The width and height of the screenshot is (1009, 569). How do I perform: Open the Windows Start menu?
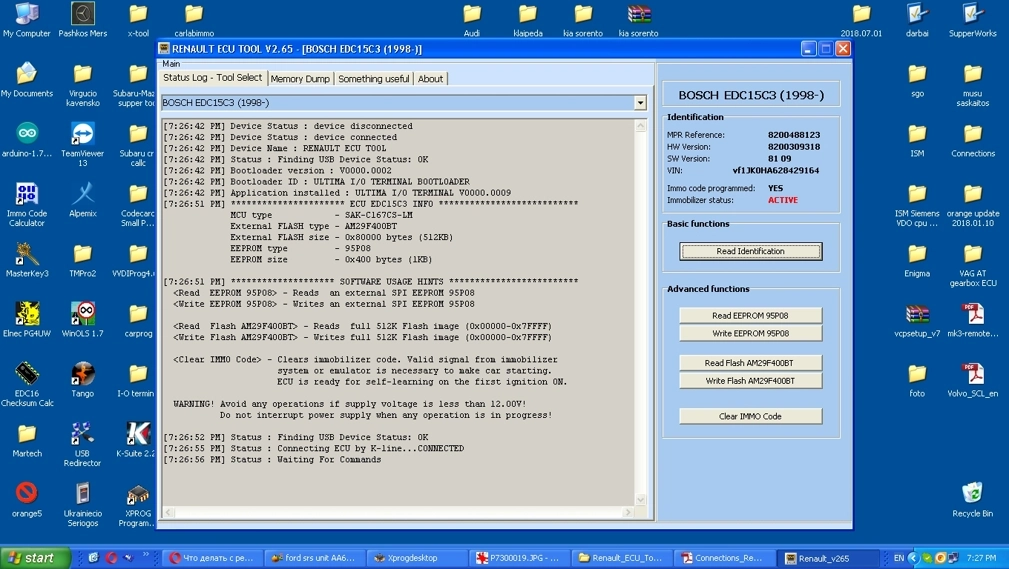coord(35,558)
